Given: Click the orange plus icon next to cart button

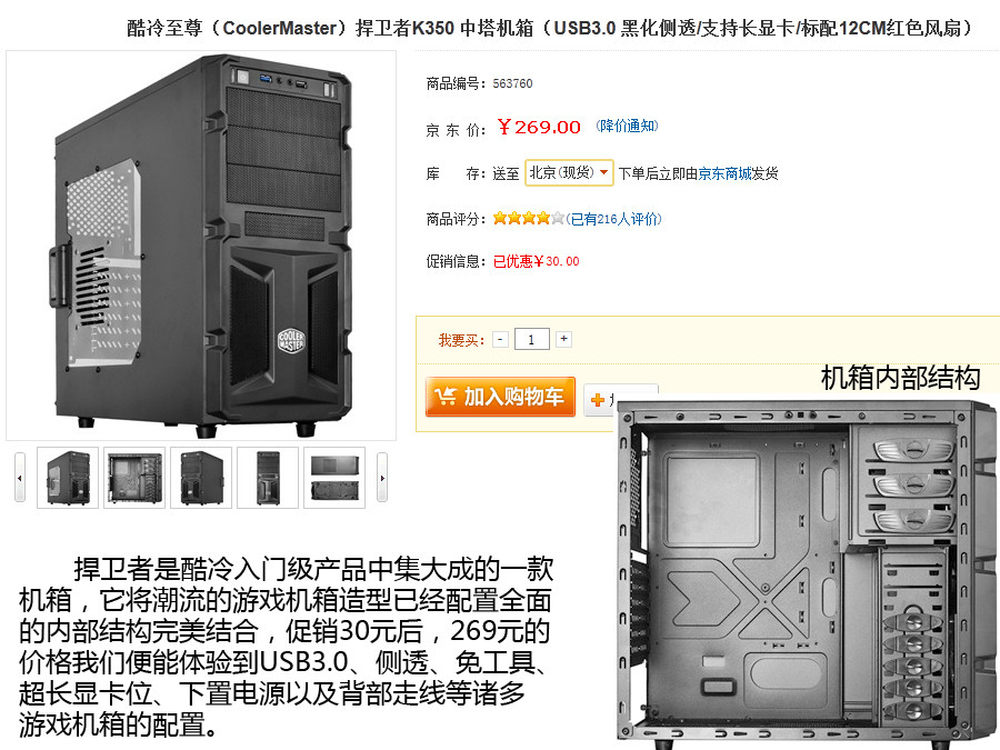Looking at the screenshot, I should point(598,400).
